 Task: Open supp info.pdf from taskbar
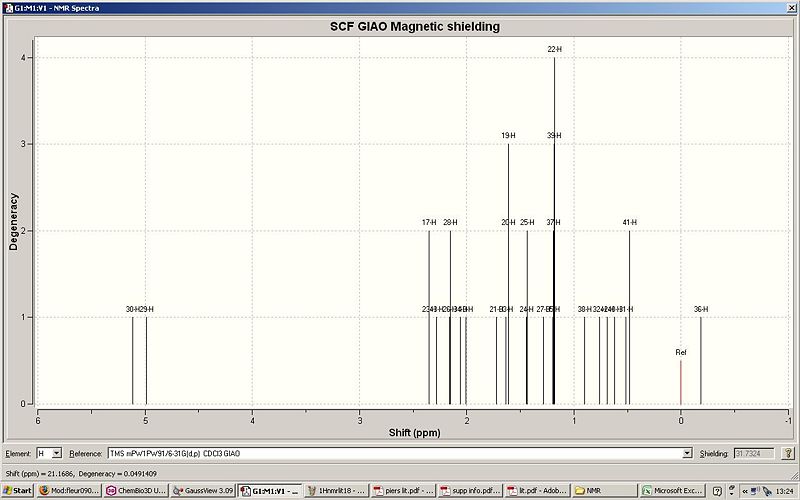(x=470, y=491)
